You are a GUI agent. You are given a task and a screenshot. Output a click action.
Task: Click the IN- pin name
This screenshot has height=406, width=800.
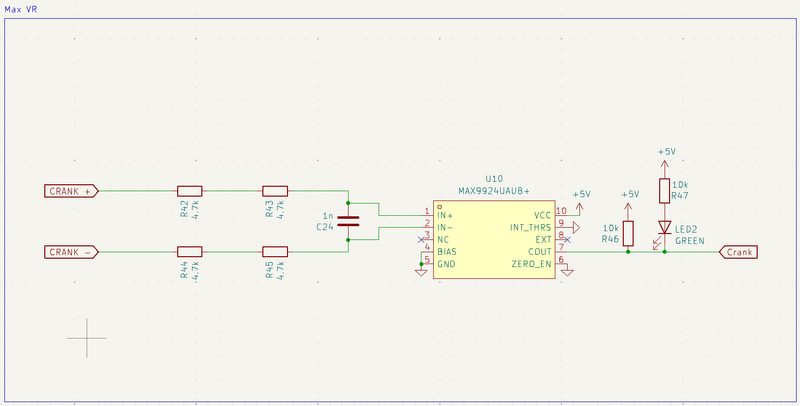445,227
